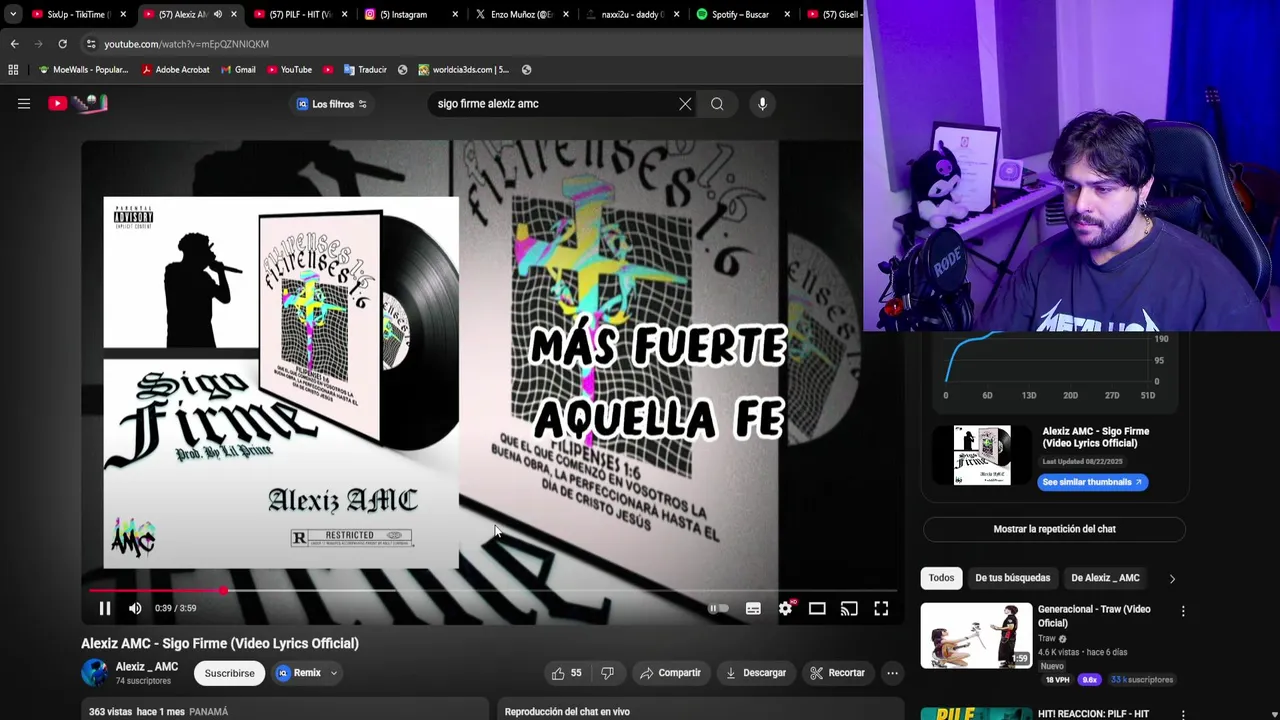This screenshot has width=1280, height=720.
Task: Open the MoeWalls bookmark
Action: [83, 70]
